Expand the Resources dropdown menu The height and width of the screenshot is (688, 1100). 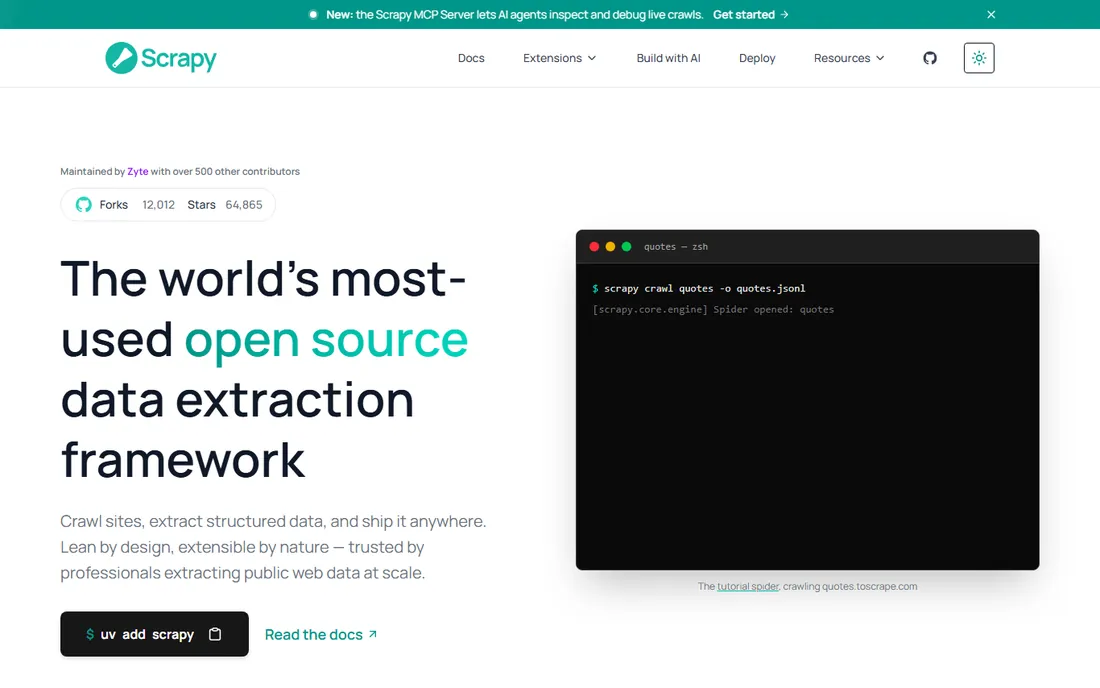(849, 58)
